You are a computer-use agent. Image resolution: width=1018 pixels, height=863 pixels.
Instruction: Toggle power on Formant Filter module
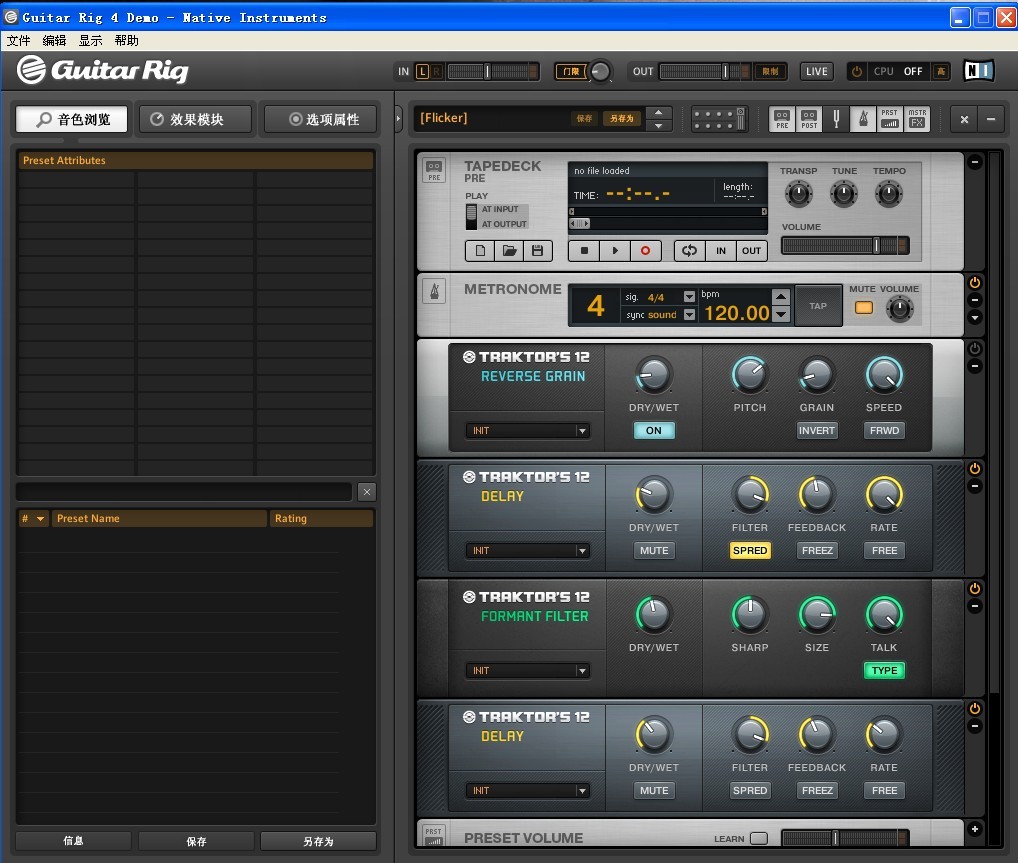(975, 589)
